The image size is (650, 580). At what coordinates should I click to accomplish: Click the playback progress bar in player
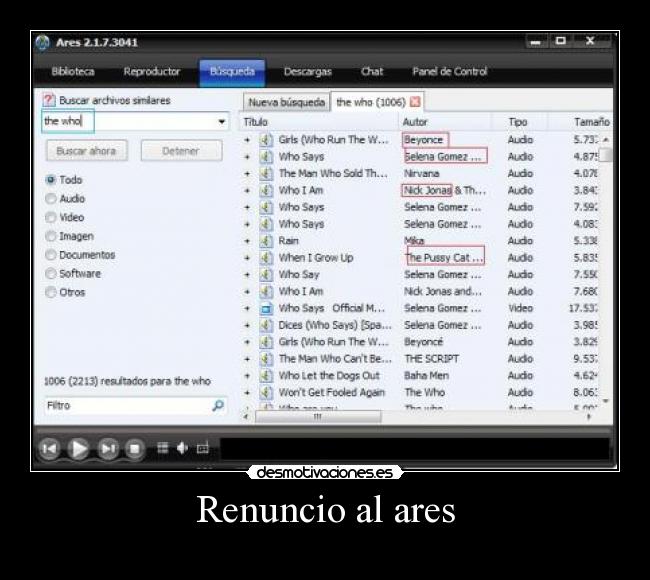[323, 431]
